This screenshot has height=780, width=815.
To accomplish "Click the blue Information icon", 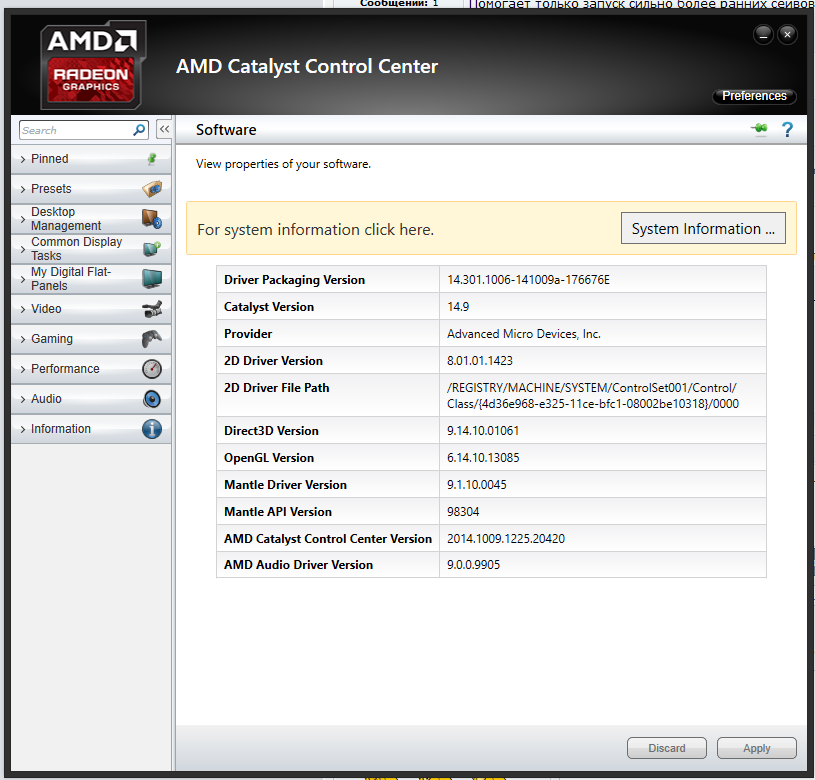I will coord(152,429).
